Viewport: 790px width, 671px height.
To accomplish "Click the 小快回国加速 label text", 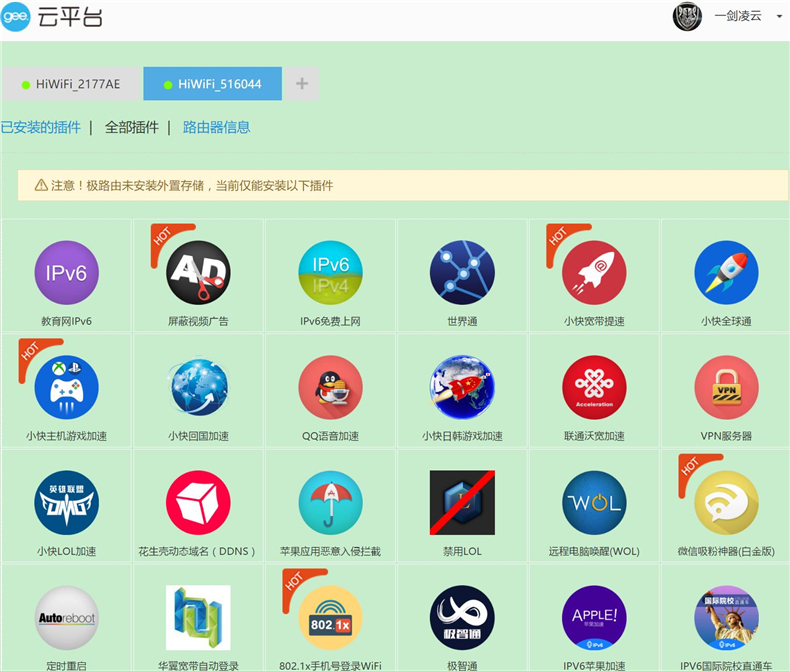I will pyautogui.click(x=199, y=436).
